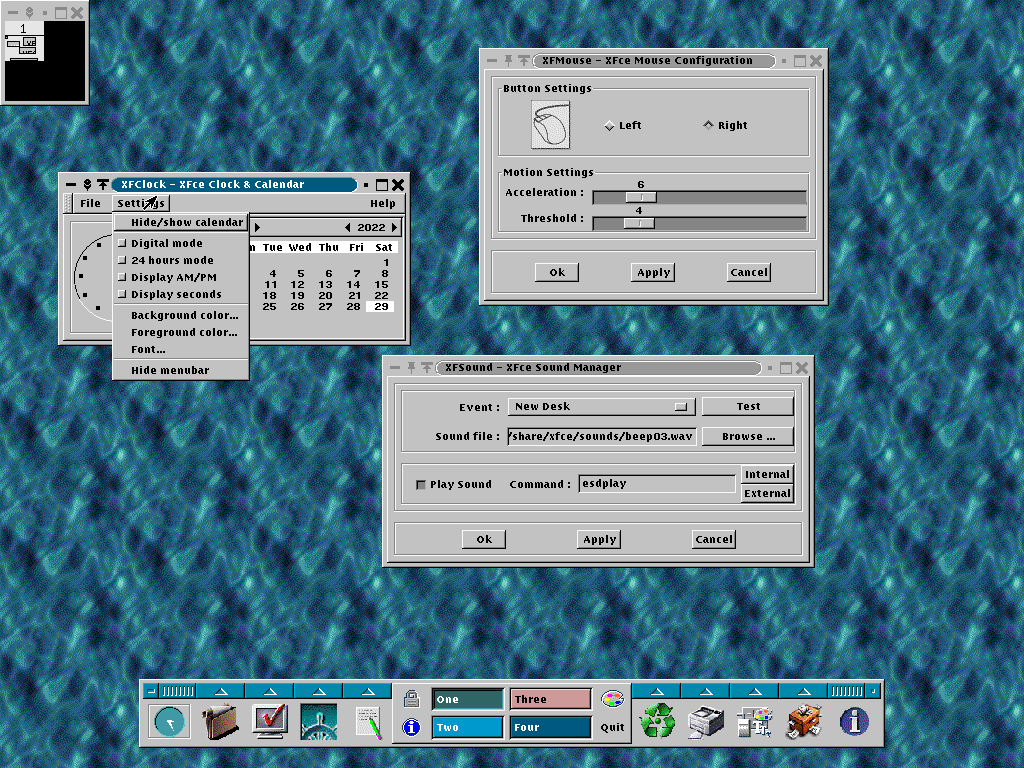Open the Help menu in XFClock
The image size is (1024, 768).
pos(383,203)
